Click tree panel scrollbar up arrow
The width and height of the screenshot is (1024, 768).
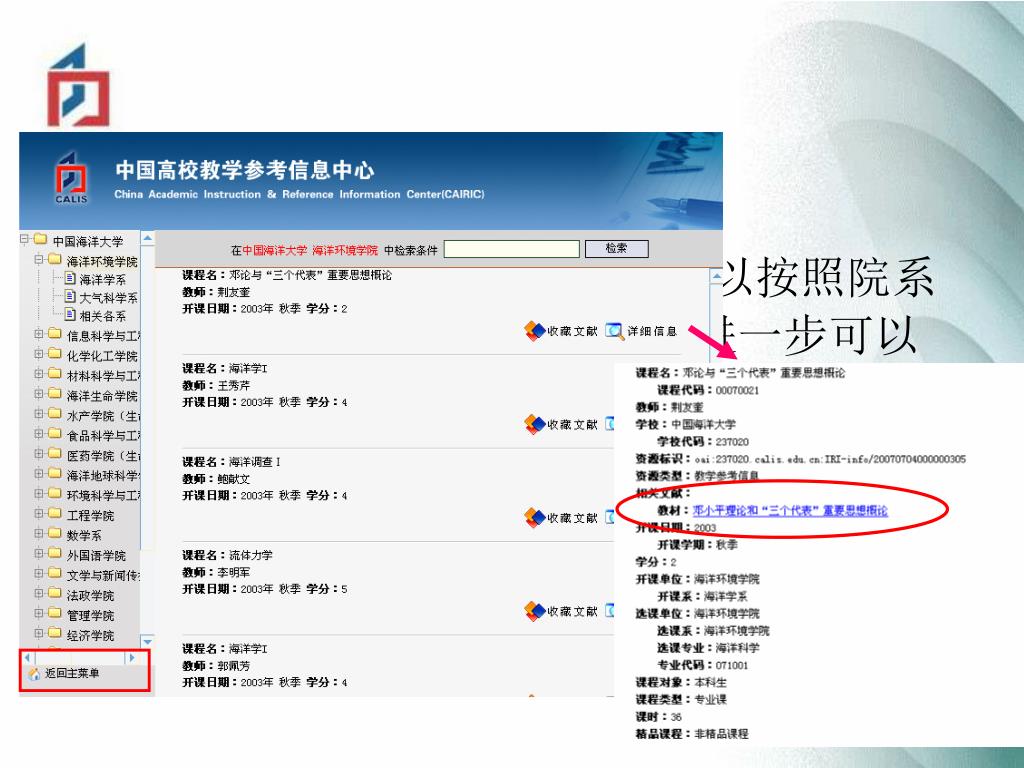(x=148, y=238)
